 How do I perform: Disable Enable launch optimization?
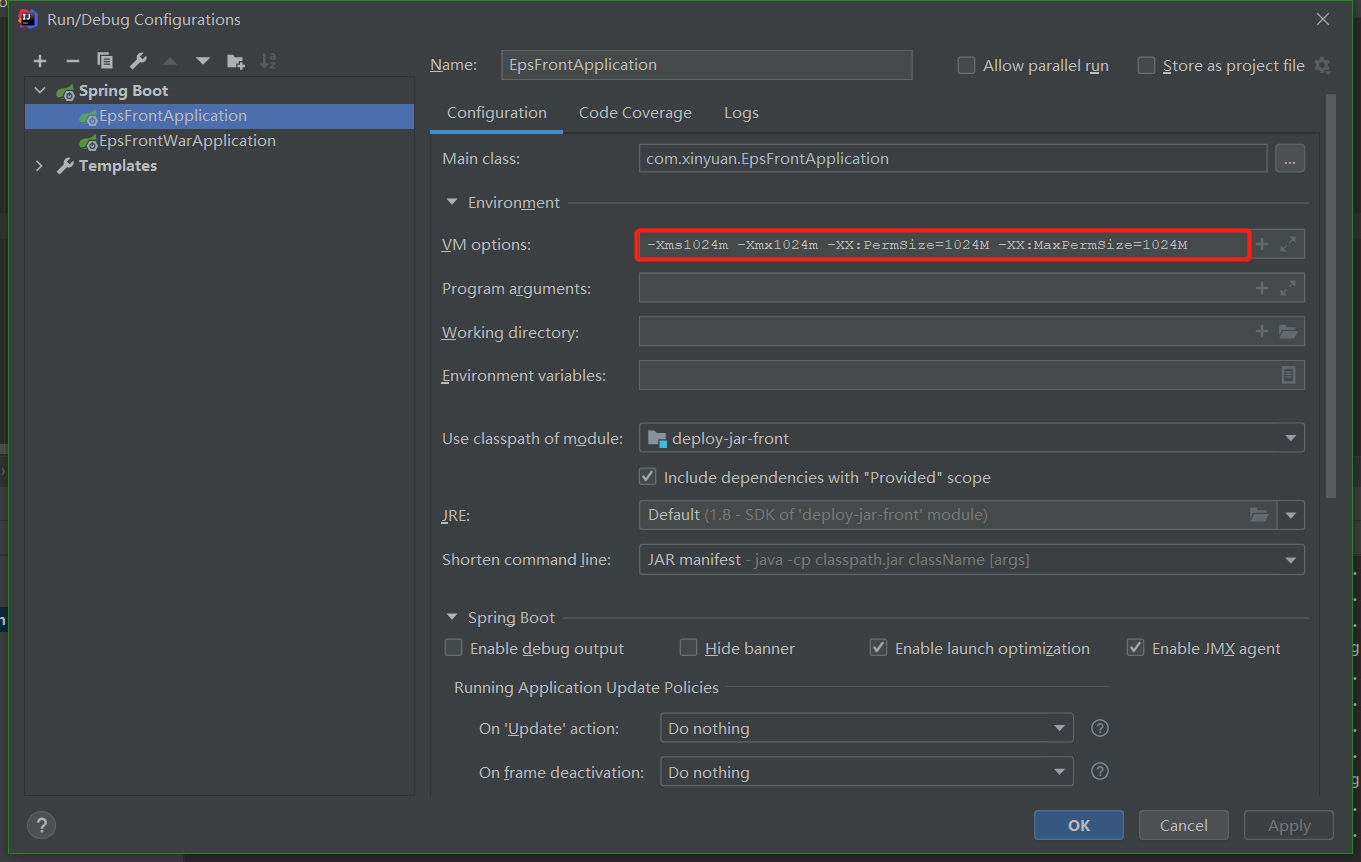coord(878,648)
